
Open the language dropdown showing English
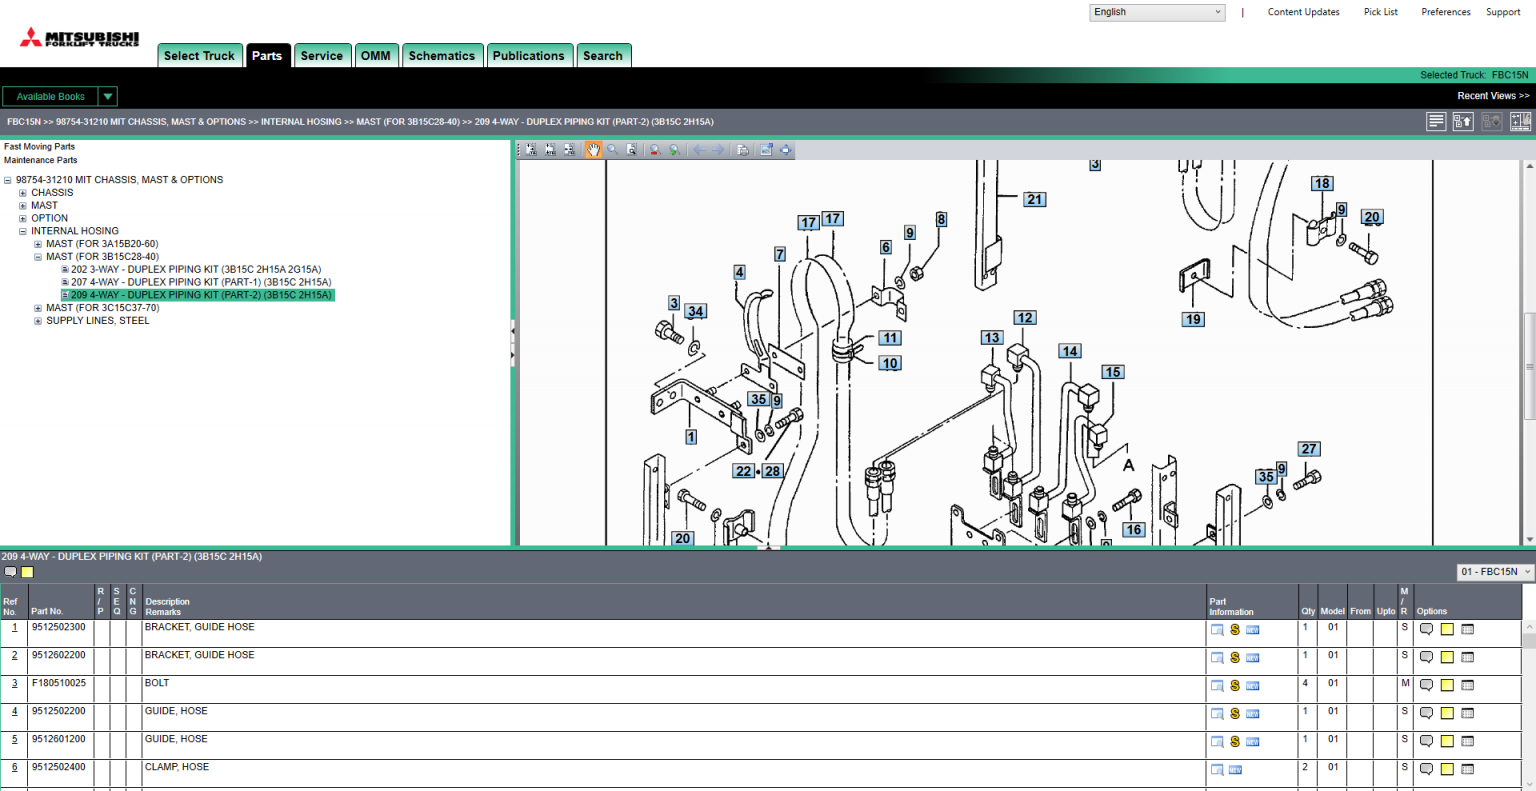1157,12
